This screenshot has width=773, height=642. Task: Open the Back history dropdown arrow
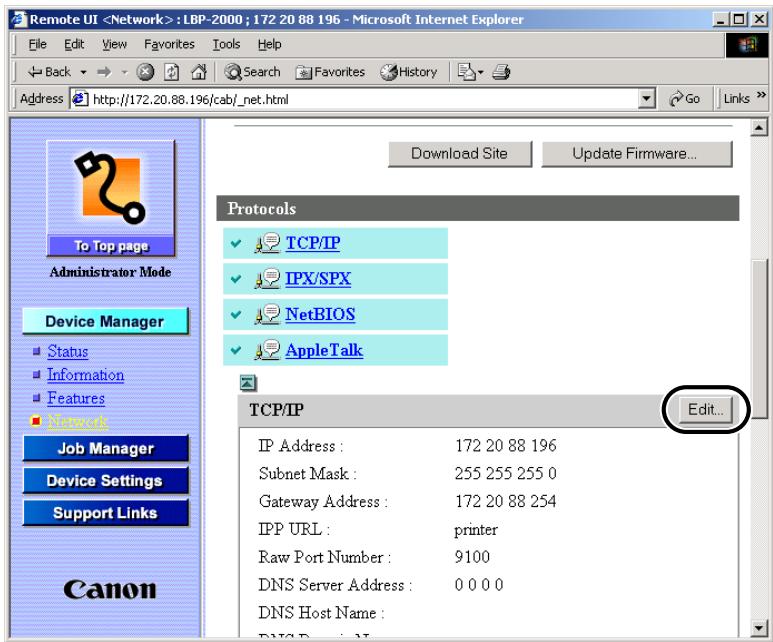[83, 72]
